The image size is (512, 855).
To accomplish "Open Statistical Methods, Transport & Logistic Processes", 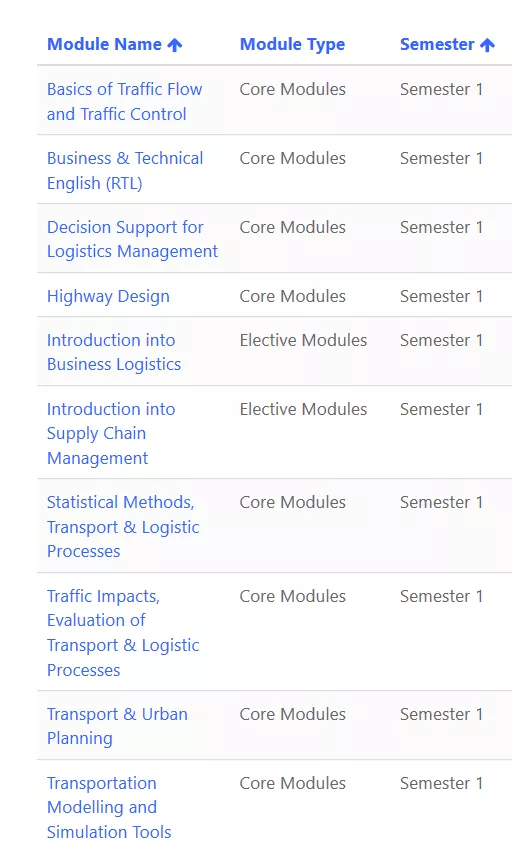I will [x=123, y=526].
